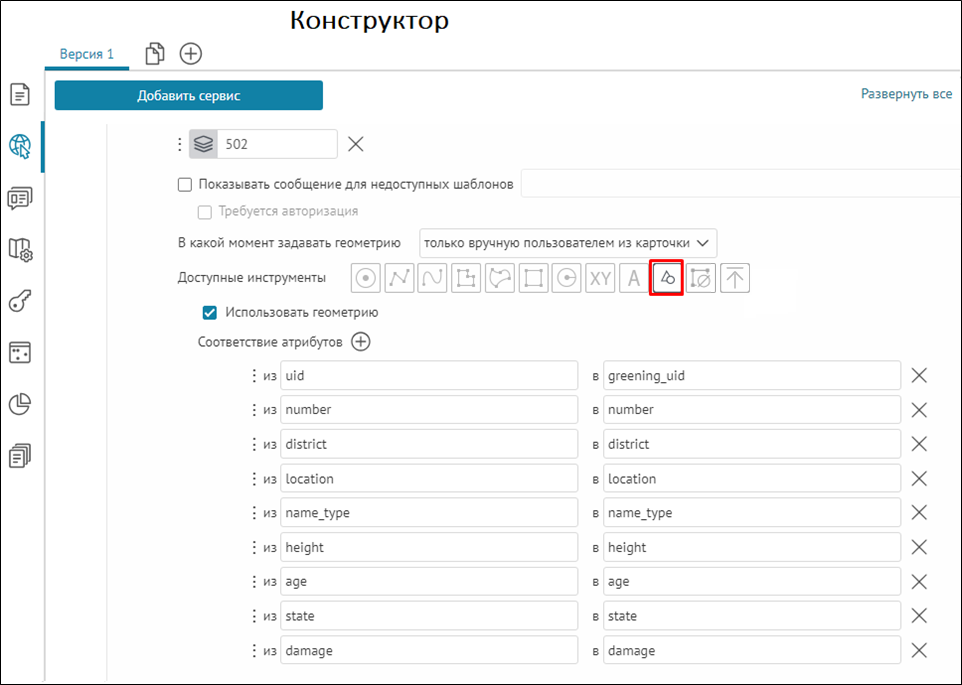This screenshot has height=685, width=962.
Task: Enable 'Показывать сообщение для недоступных шаблонов' checkbox
Action: 184,184
